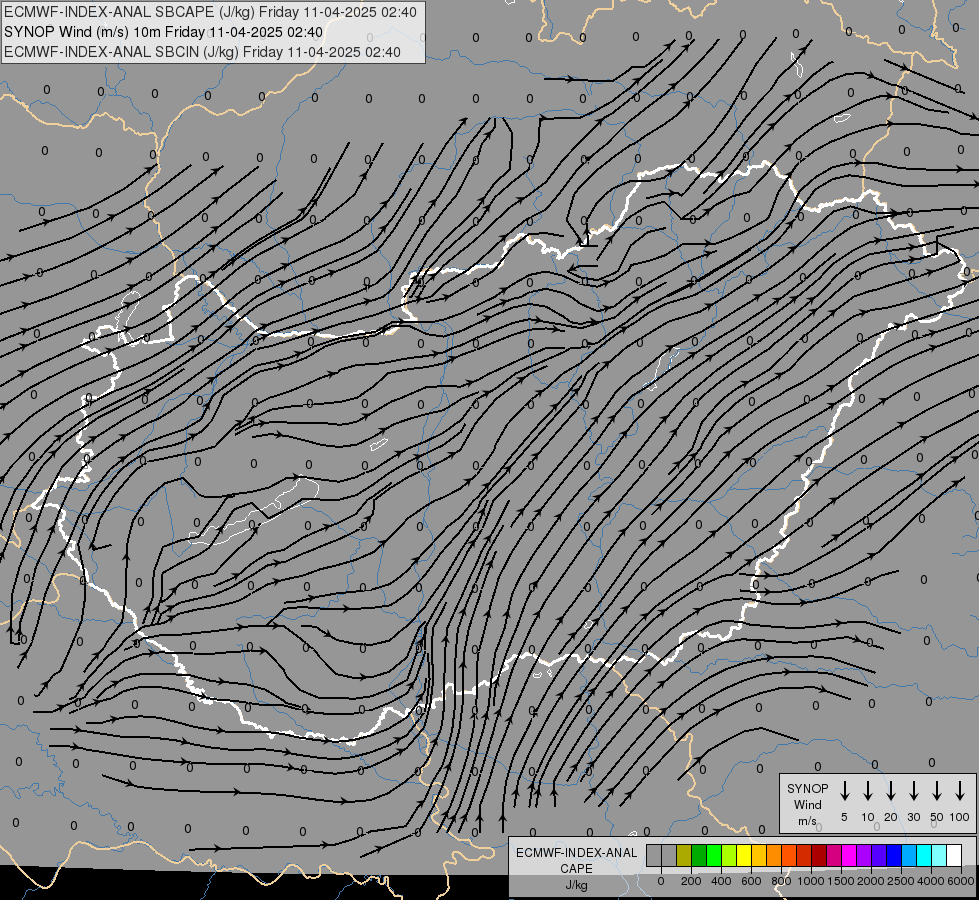
Task: Pick the olive swatch in CAPE legend
Action: coord(684,855)
